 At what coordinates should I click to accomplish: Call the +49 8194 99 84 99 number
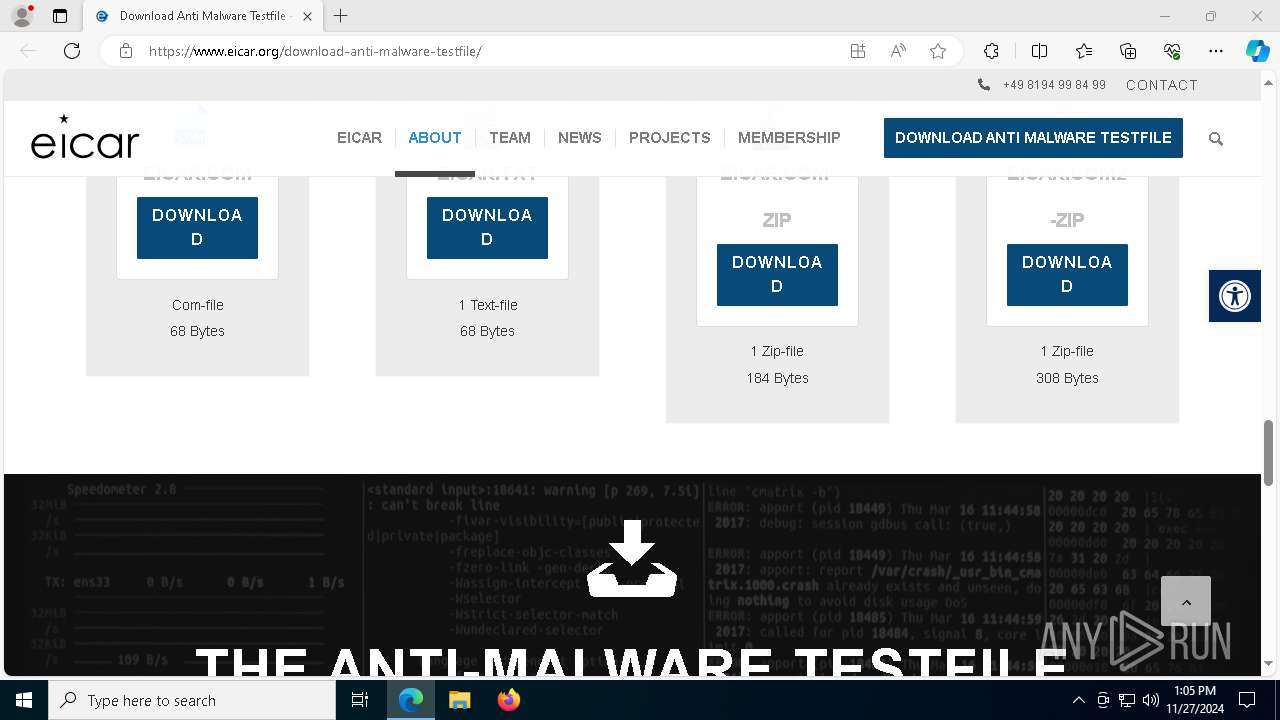coord(1054,85)
